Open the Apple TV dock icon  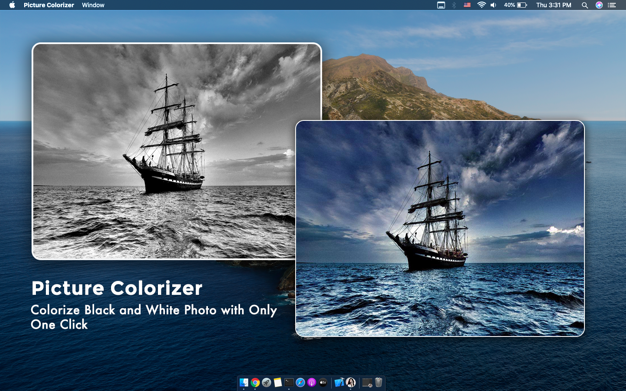(x=323, y=382)
